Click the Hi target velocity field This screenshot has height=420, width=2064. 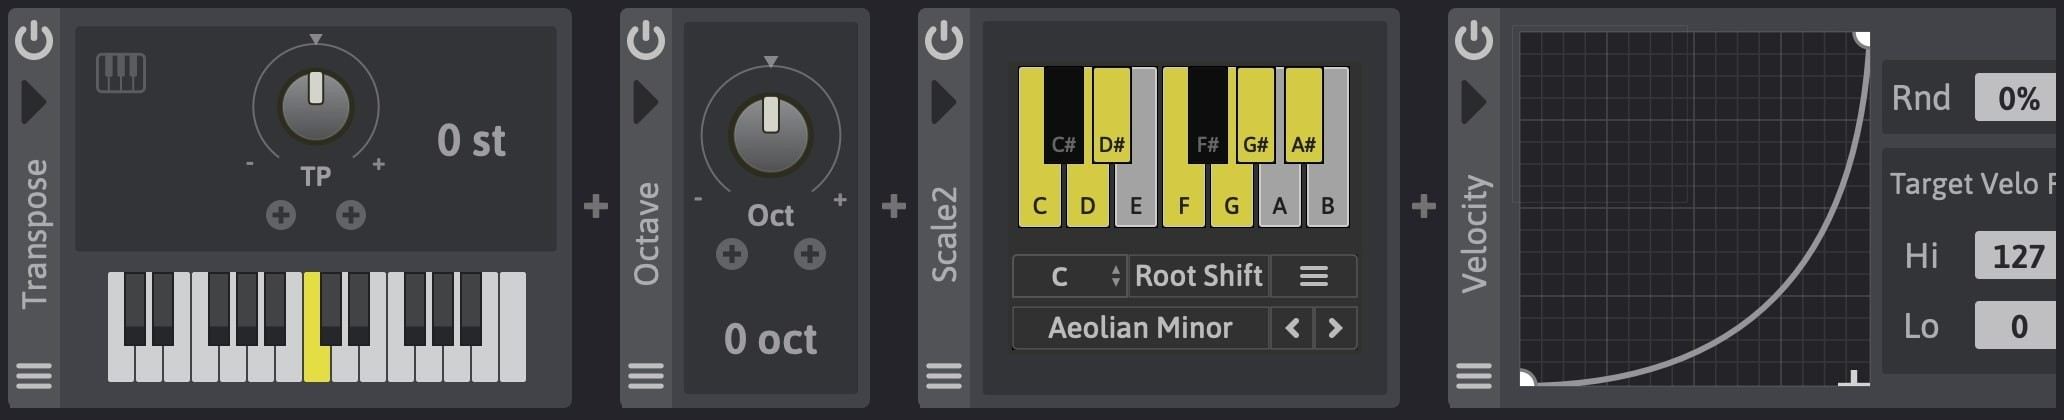pyautogui.click(x=2018, y=256)
